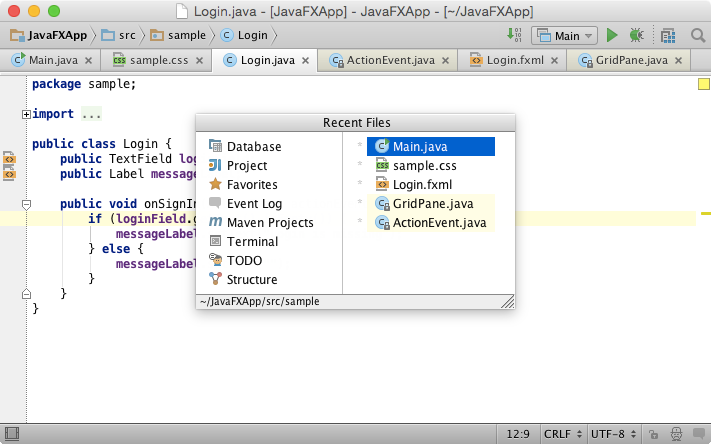
Task: Open Project Structure icon in toolbar
Action: (x=668, y=35)
